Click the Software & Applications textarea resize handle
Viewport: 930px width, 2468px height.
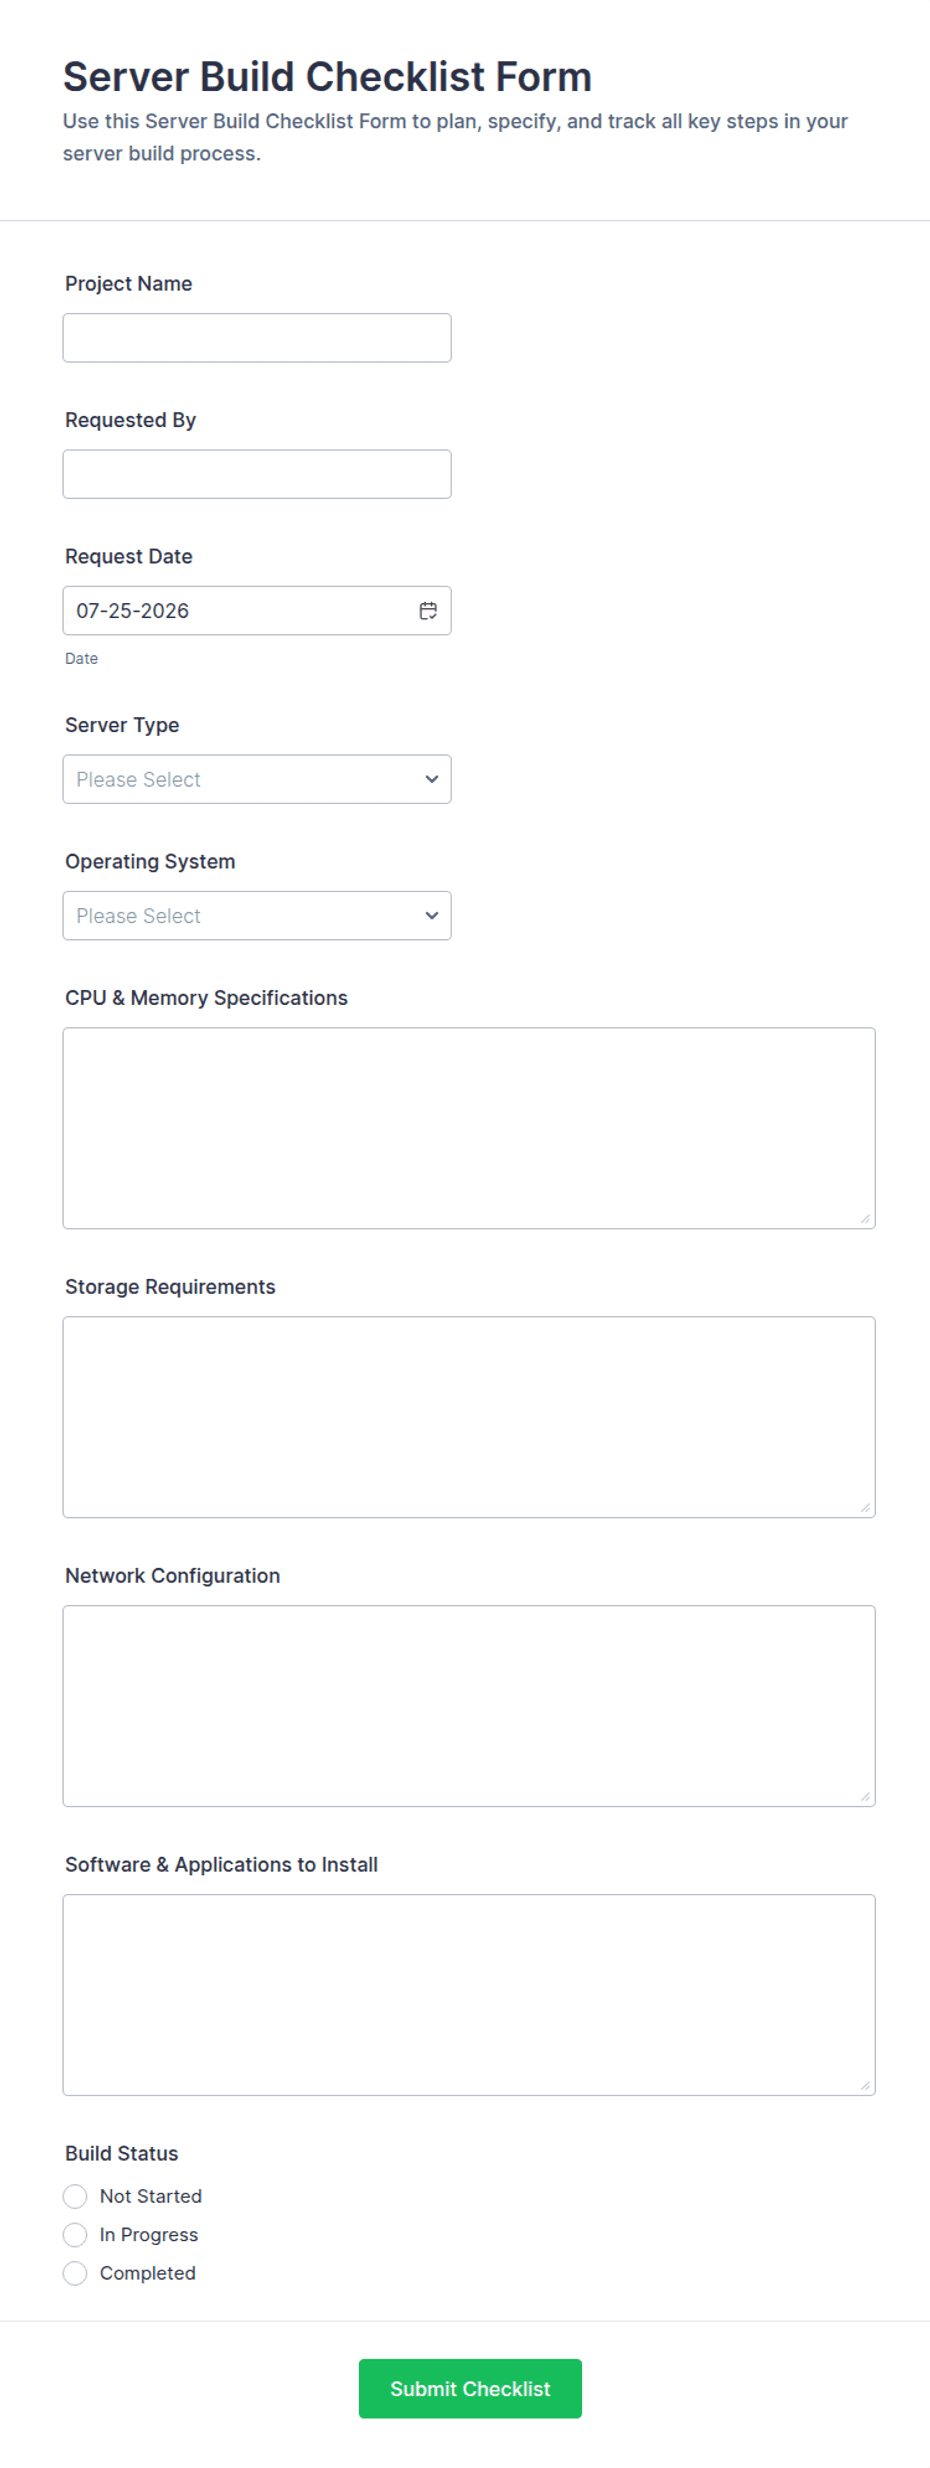pyautogui.click(x=865, y=2085)
